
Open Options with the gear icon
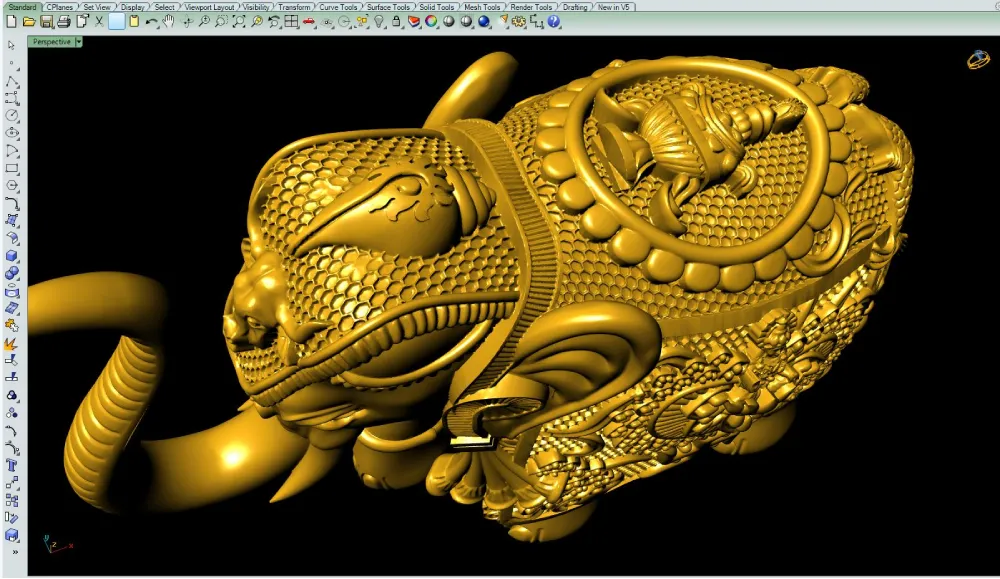(521, 21)
